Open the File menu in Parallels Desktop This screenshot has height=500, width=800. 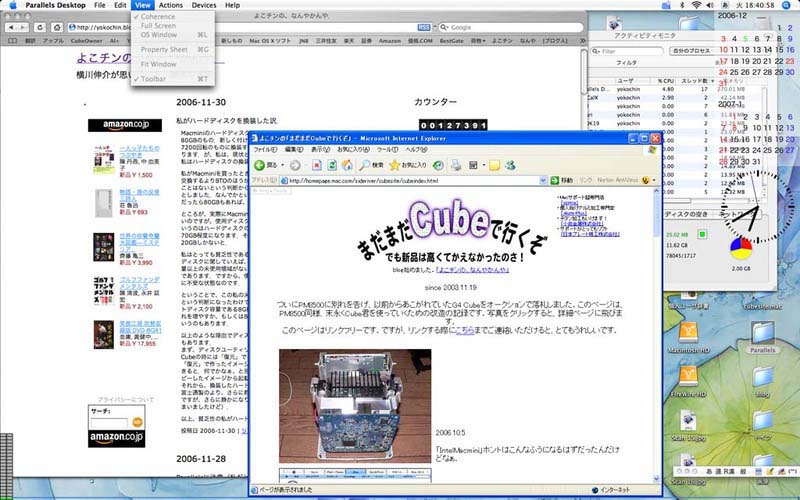tap(100, 5)
